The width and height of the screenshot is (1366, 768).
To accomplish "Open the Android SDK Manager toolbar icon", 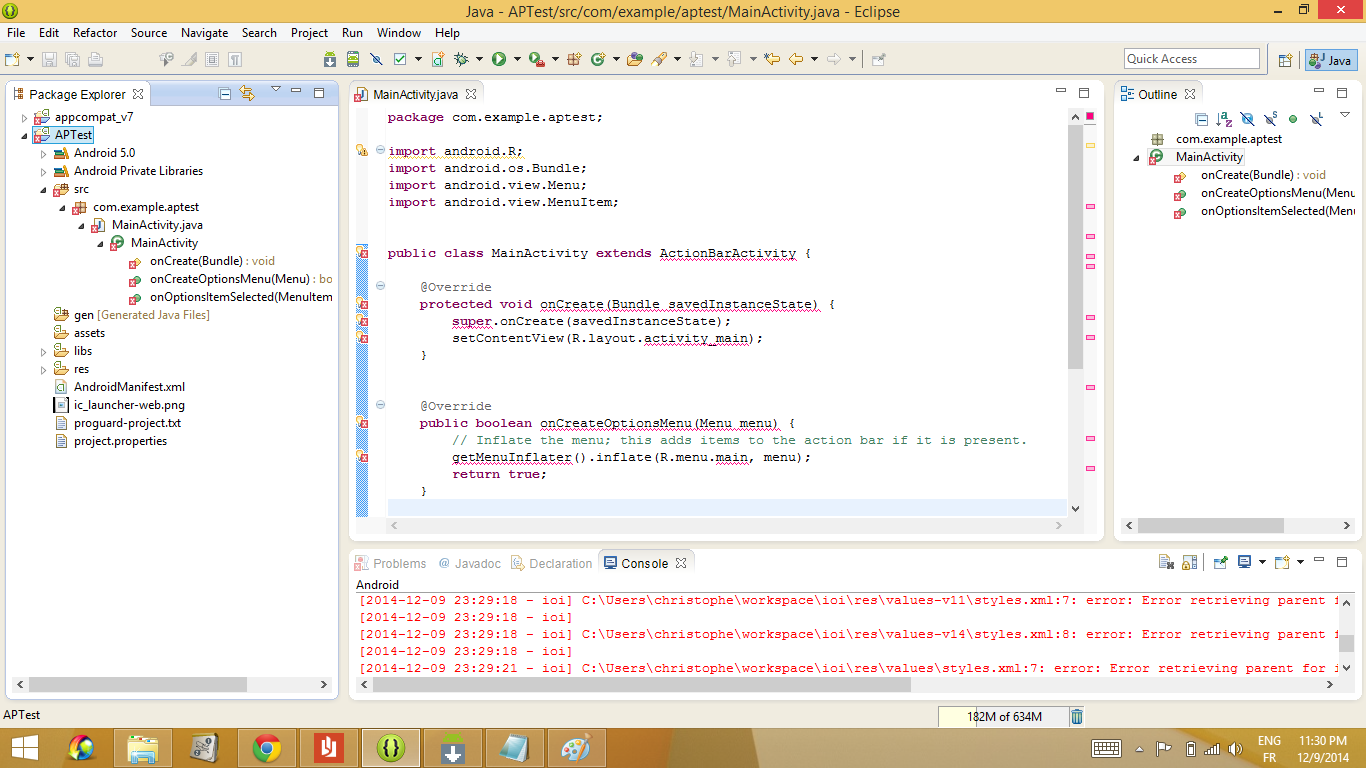I will coord(329,59).
